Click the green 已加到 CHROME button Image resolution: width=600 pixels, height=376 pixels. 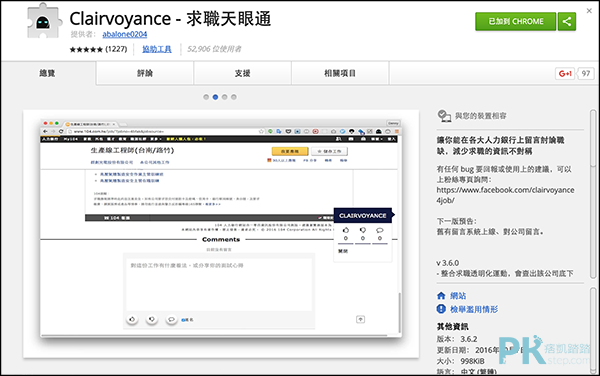515,21
